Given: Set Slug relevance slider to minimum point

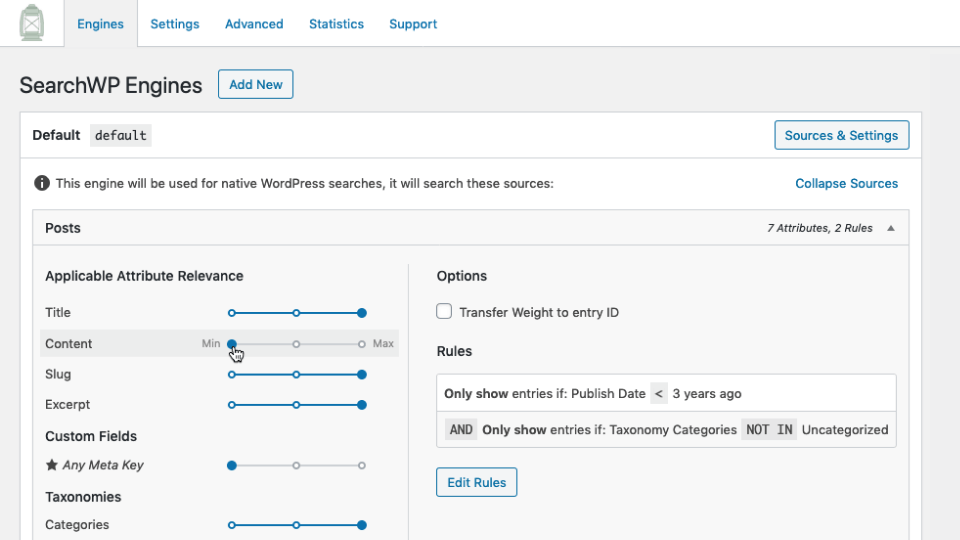Looking at the screenshot, I should point(231,375).
